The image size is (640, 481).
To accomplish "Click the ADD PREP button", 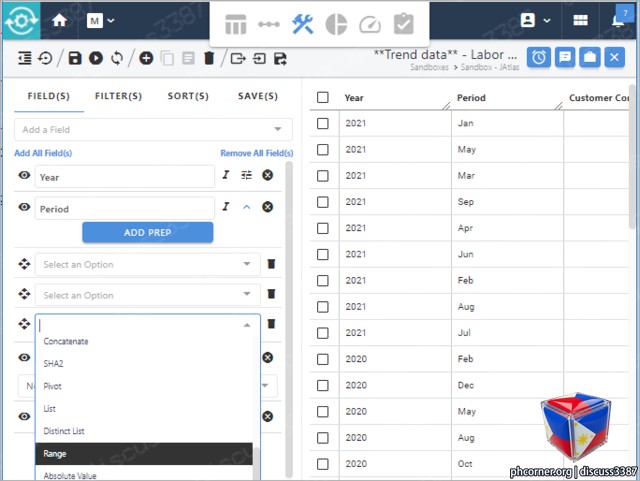I will point(148,232).
